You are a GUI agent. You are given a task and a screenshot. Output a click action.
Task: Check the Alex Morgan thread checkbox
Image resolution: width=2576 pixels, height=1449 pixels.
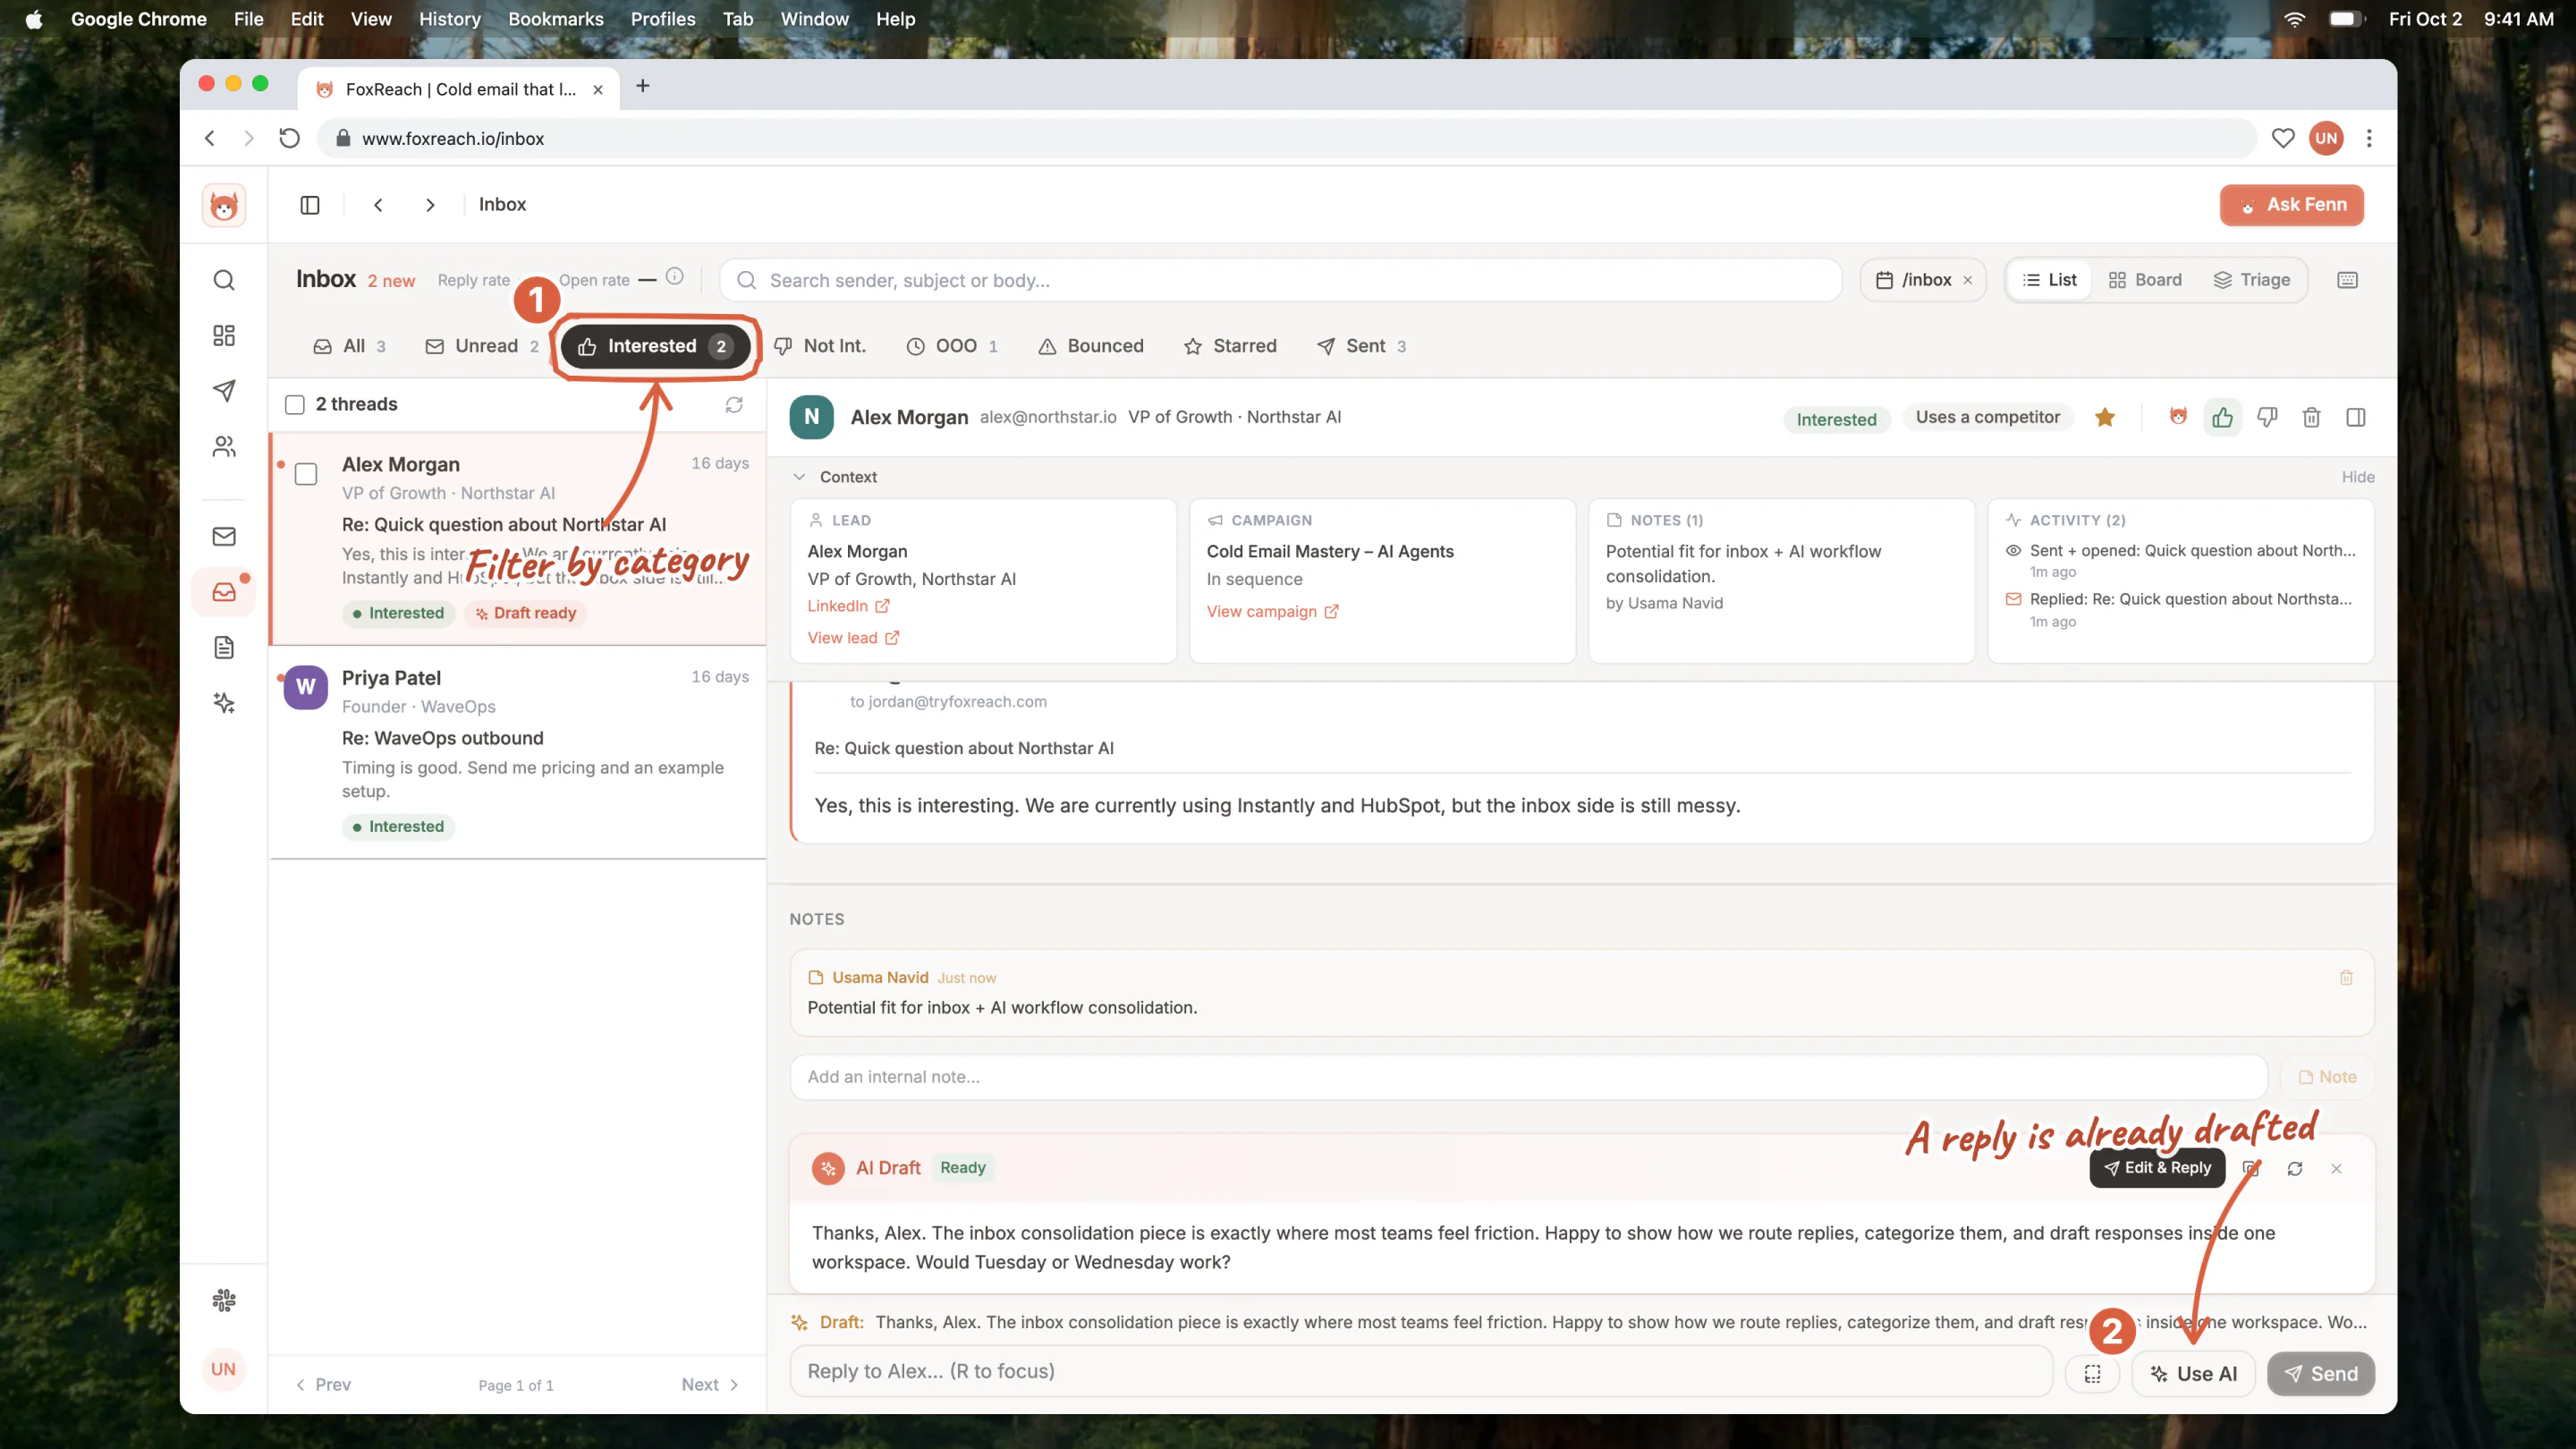[306, 474]
